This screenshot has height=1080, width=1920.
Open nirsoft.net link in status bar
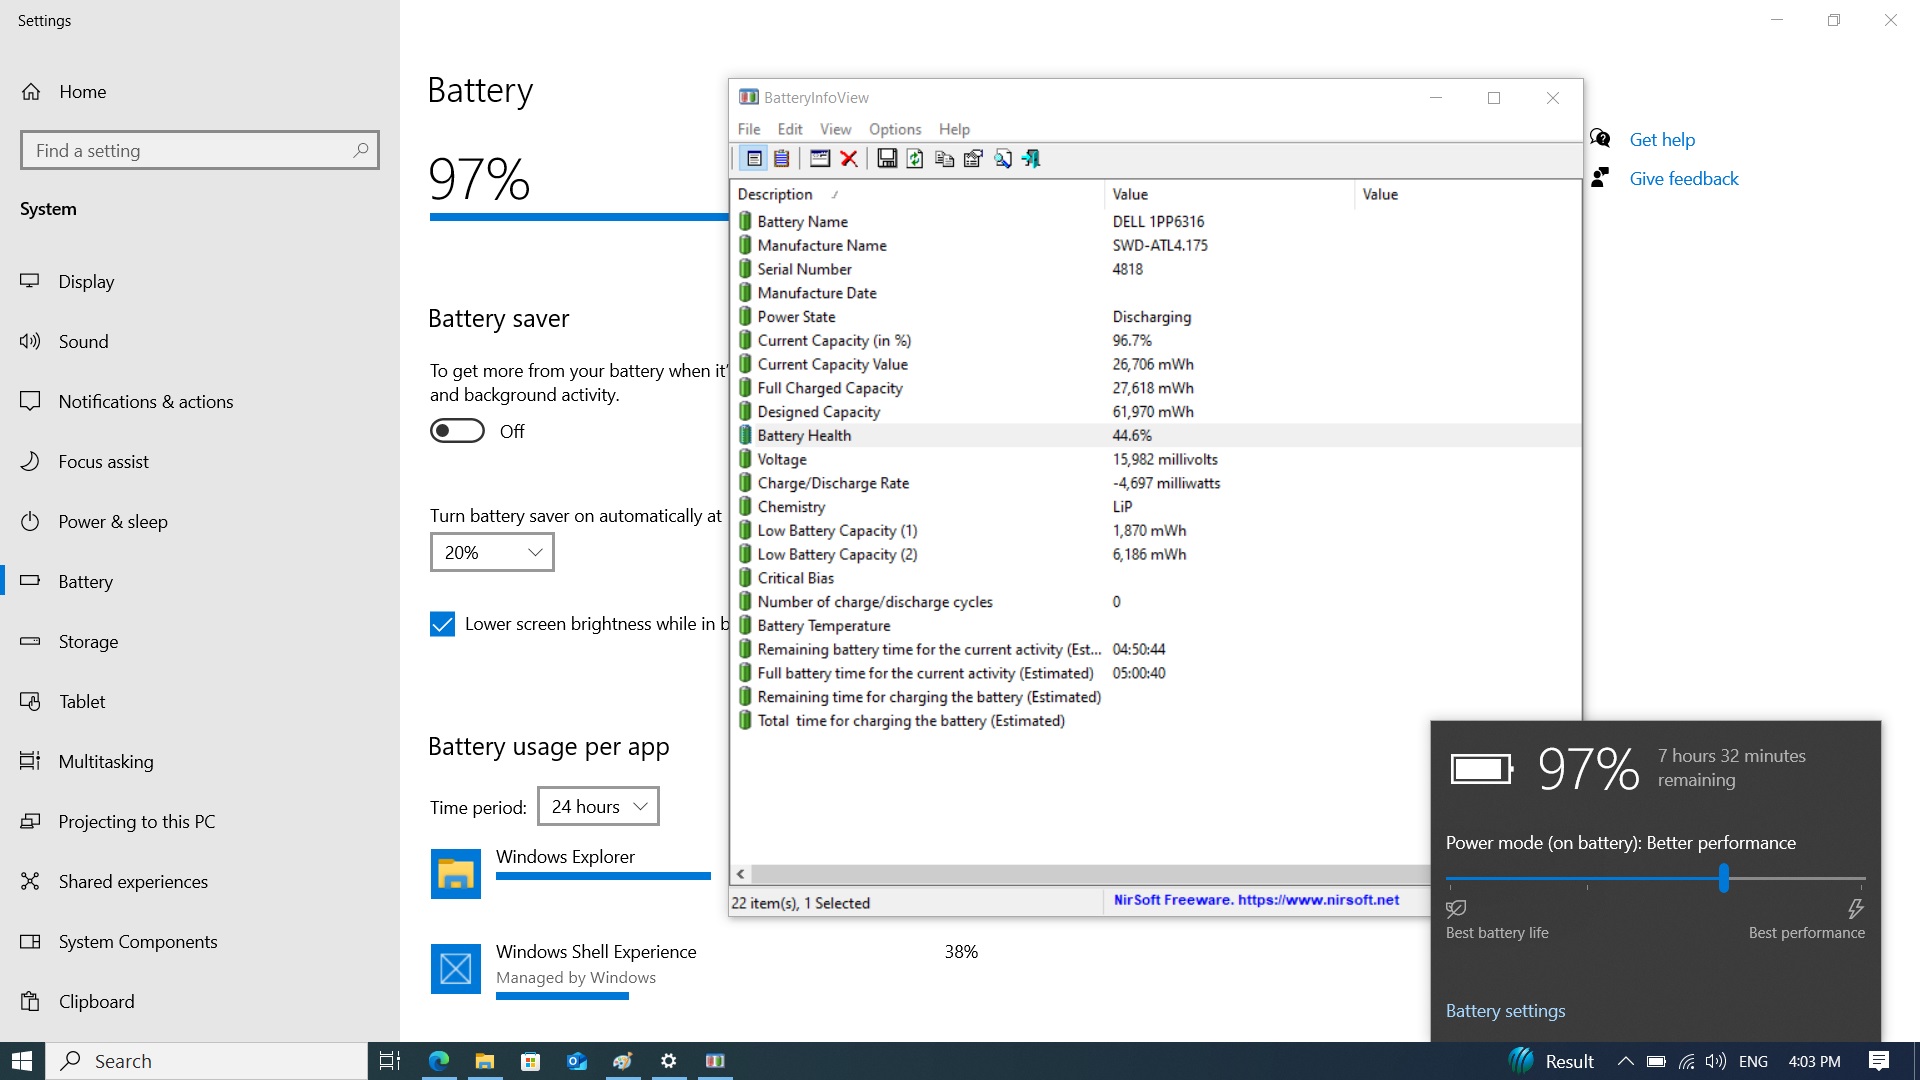1256,900
